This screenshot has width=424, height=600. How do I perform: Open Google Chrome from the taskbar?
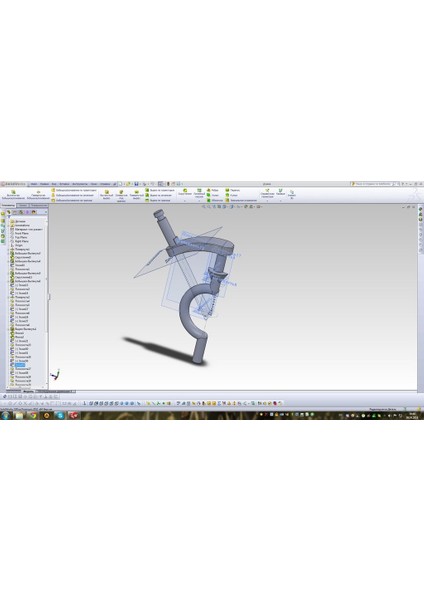pos(33,415)
